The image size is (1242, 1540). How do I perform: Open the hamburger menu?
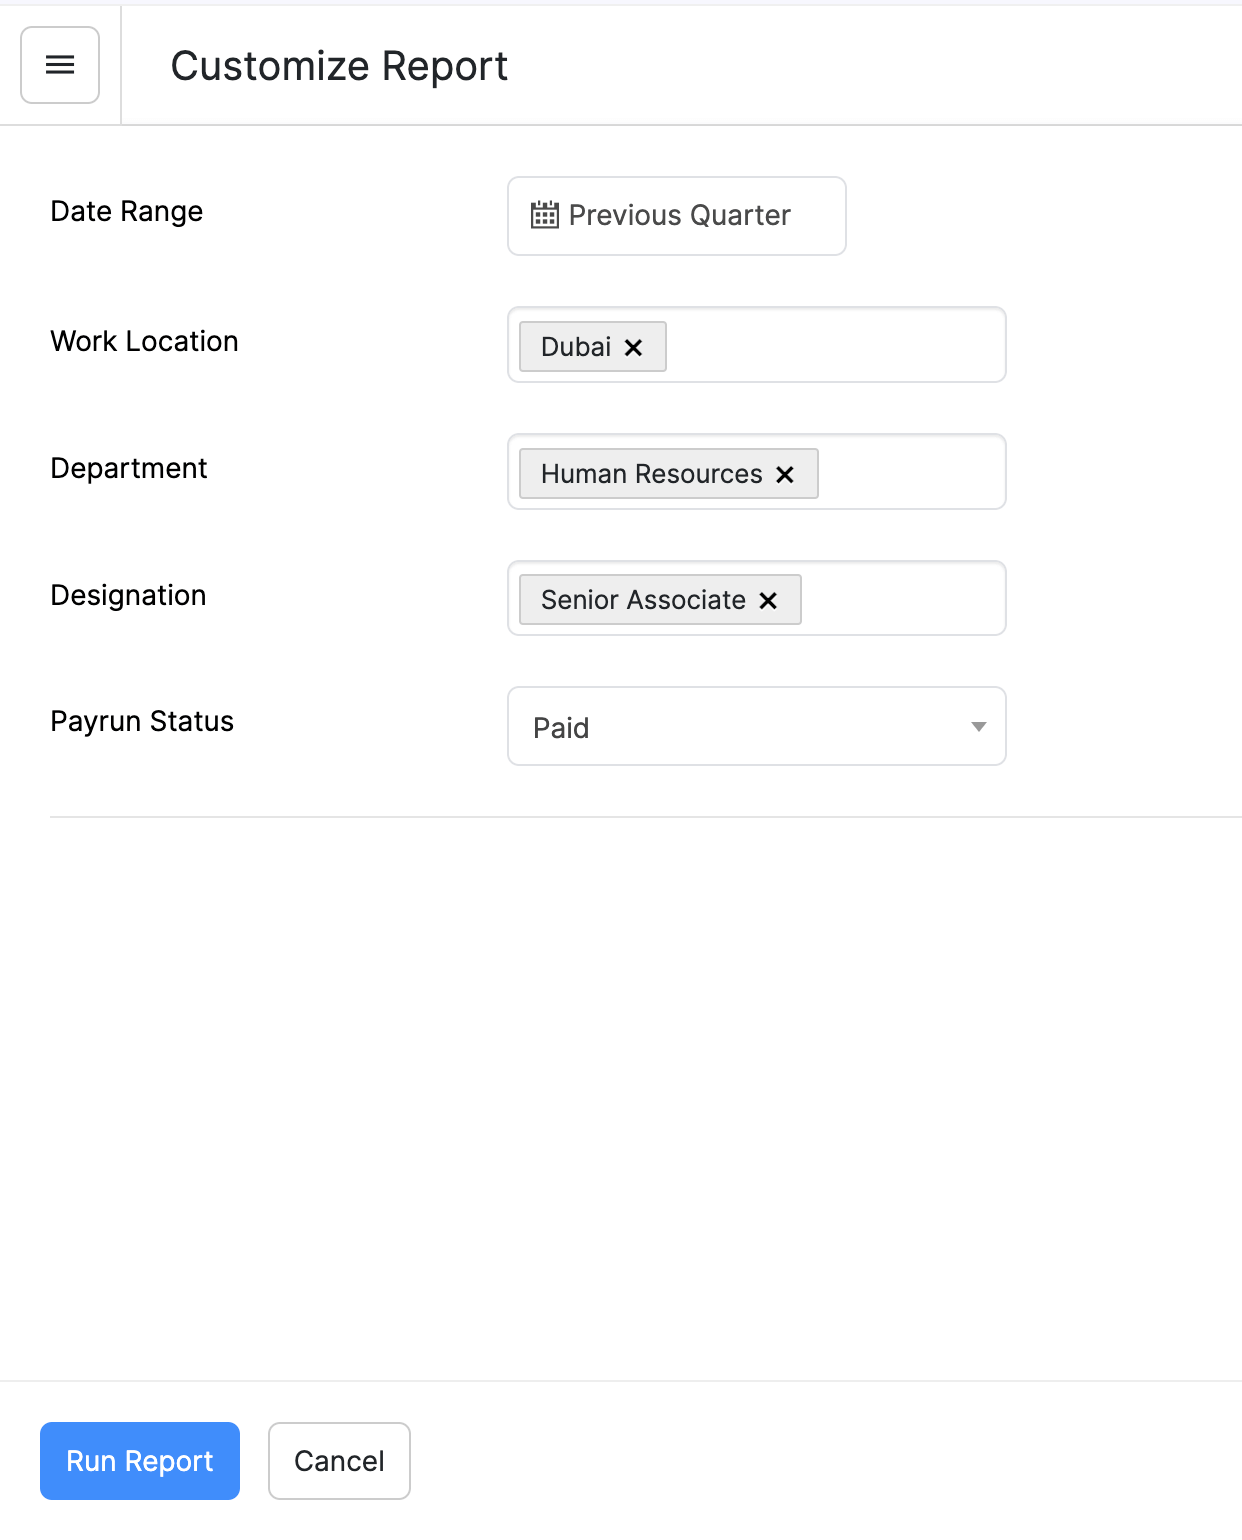click(60, 65)
